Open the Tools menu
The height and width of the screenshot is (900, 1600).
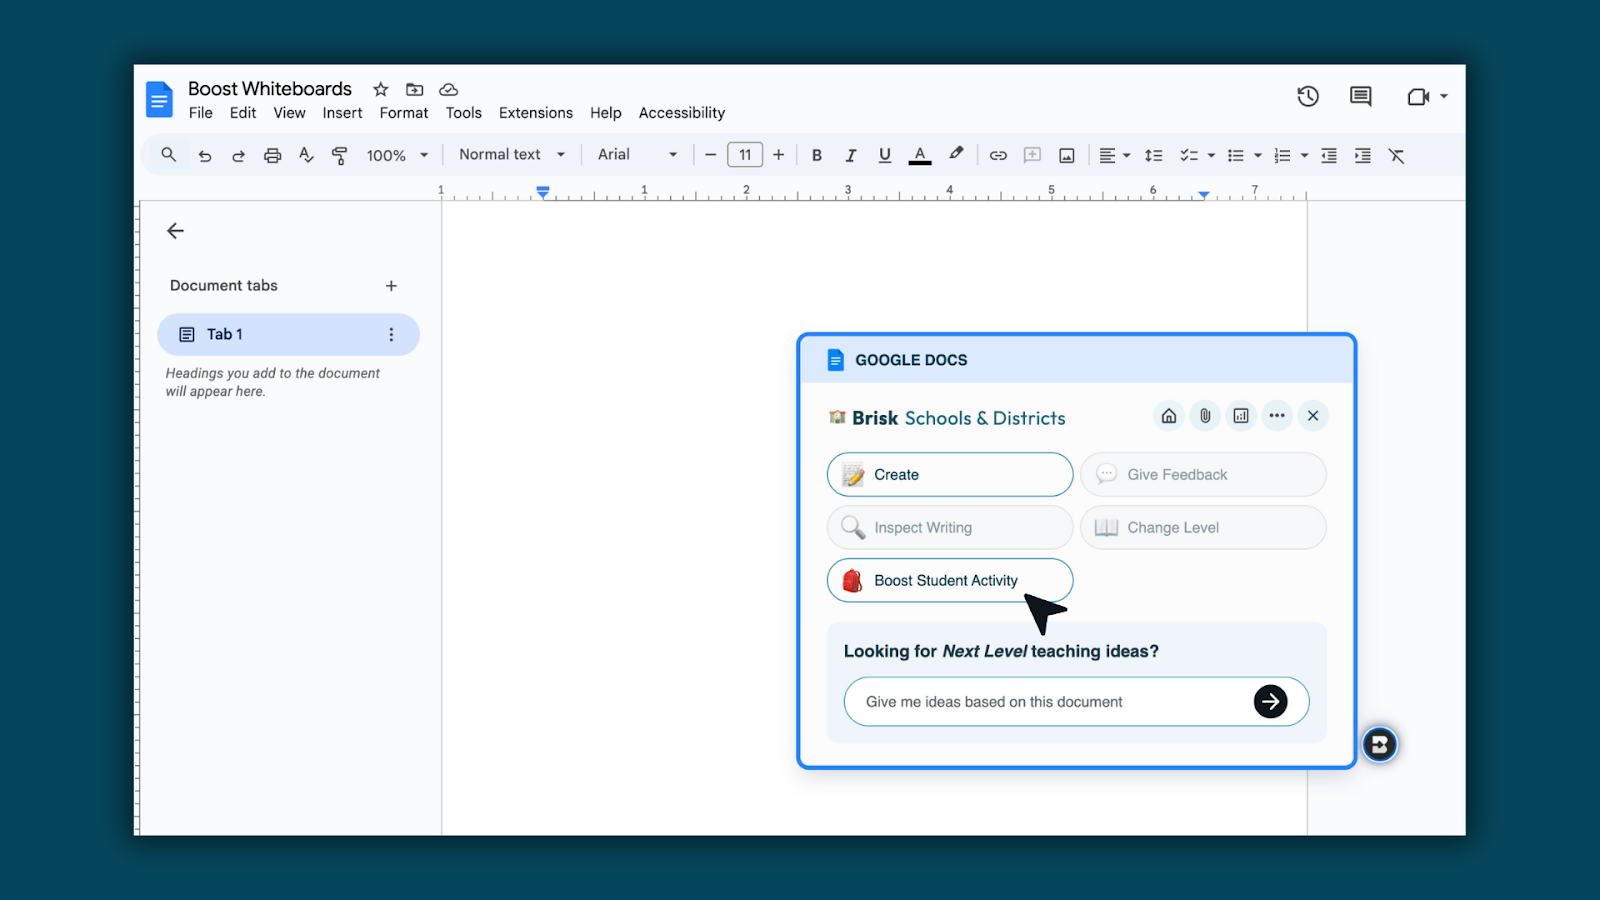(x=463, y=113)
